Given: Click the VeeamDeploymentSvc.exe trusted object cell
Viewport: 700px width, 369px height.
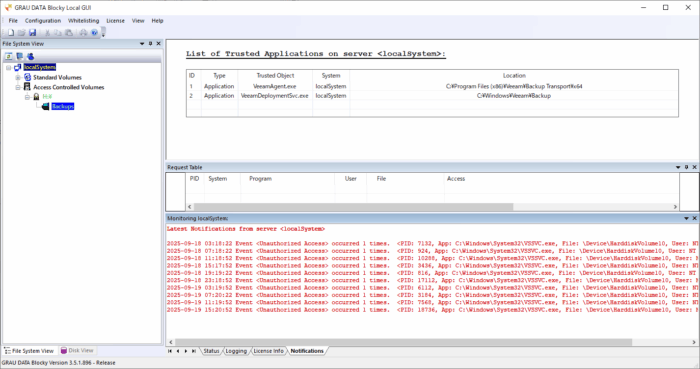Looking at the screenshot, I should pyautogui.click(x=275, y=95).
